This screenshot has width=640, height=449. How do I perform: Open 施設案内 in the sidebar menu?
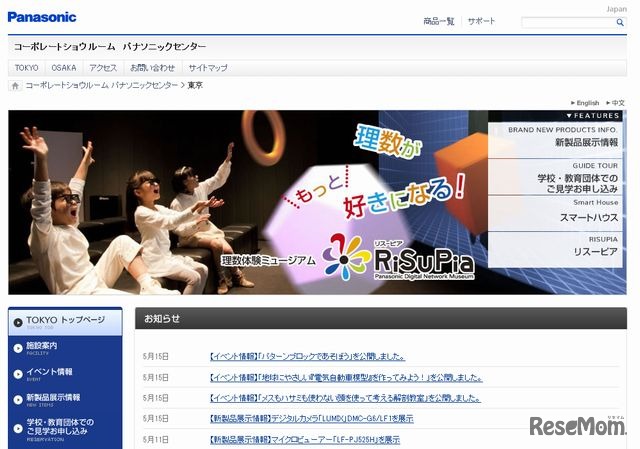[x=65, y=348]
